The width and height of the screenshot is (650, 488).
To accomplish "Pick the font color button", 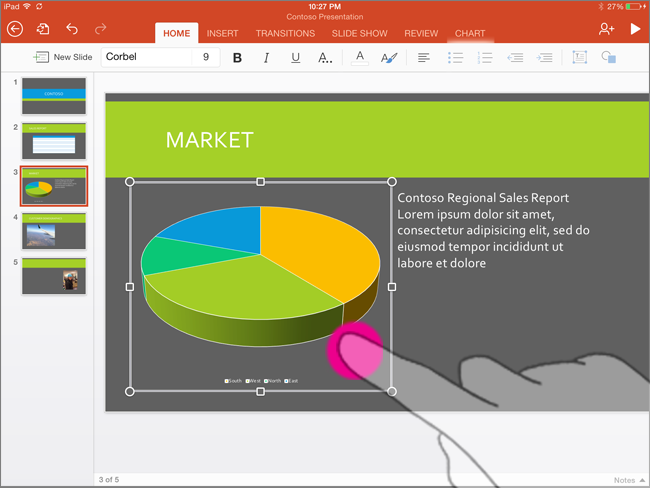I will pos(360,58).
